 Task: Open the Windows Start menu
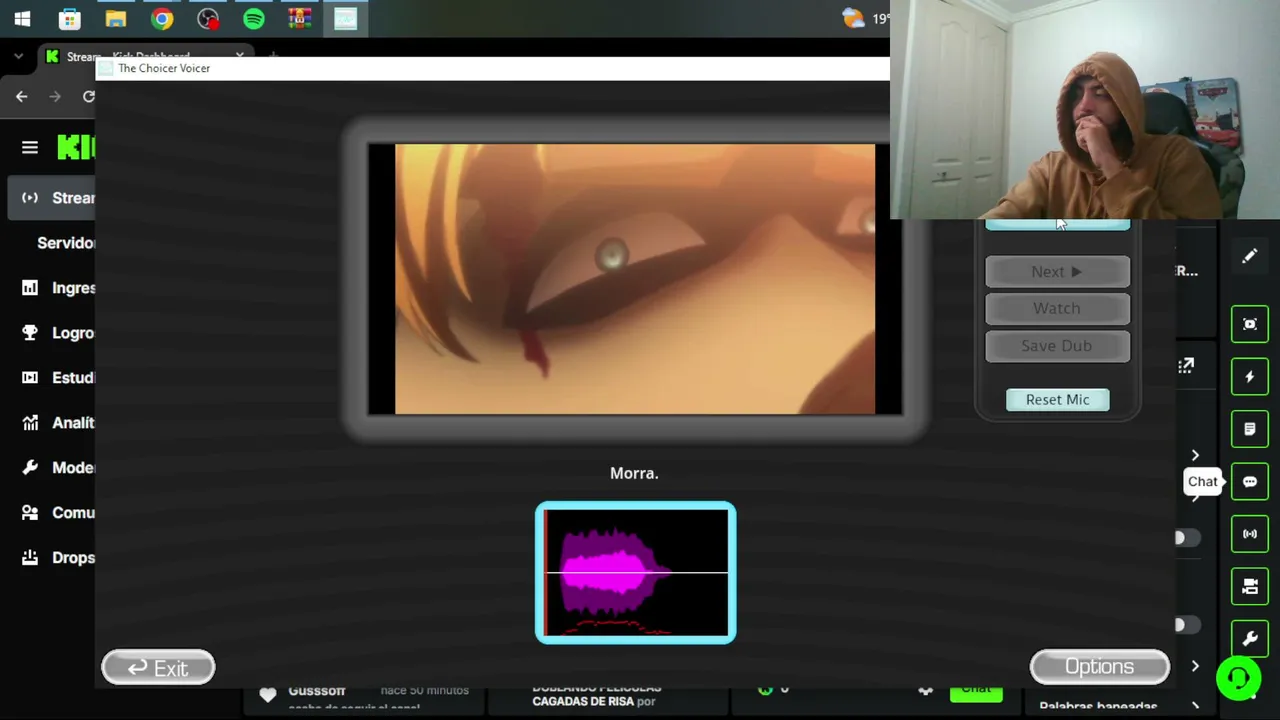[x=22, y=18]
